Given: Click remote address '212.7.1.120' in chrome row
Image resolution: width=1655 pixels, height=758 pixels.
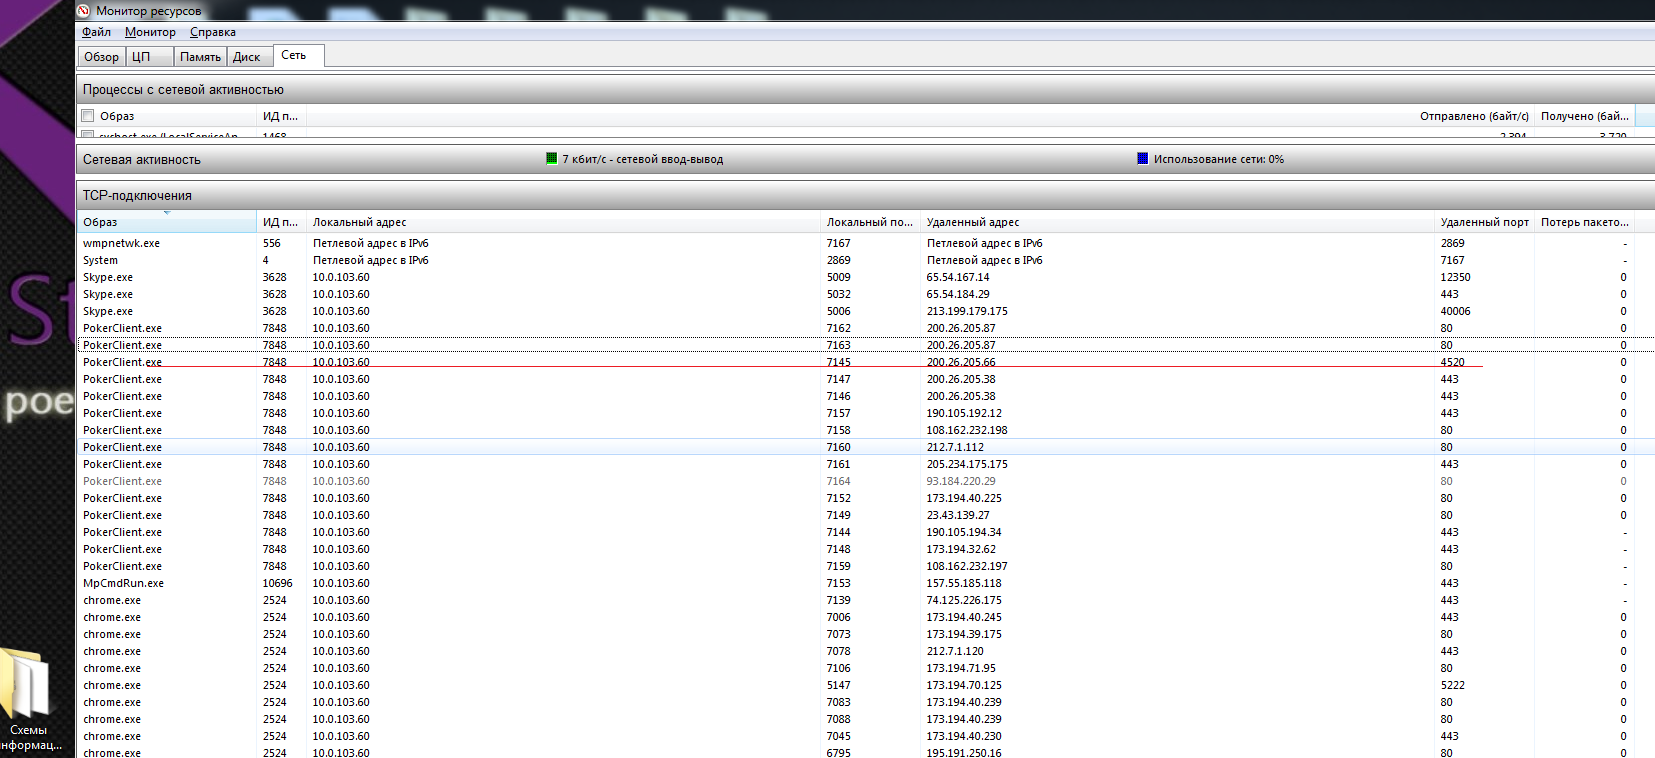Looking at the screenshot, I should pos(955,651).
